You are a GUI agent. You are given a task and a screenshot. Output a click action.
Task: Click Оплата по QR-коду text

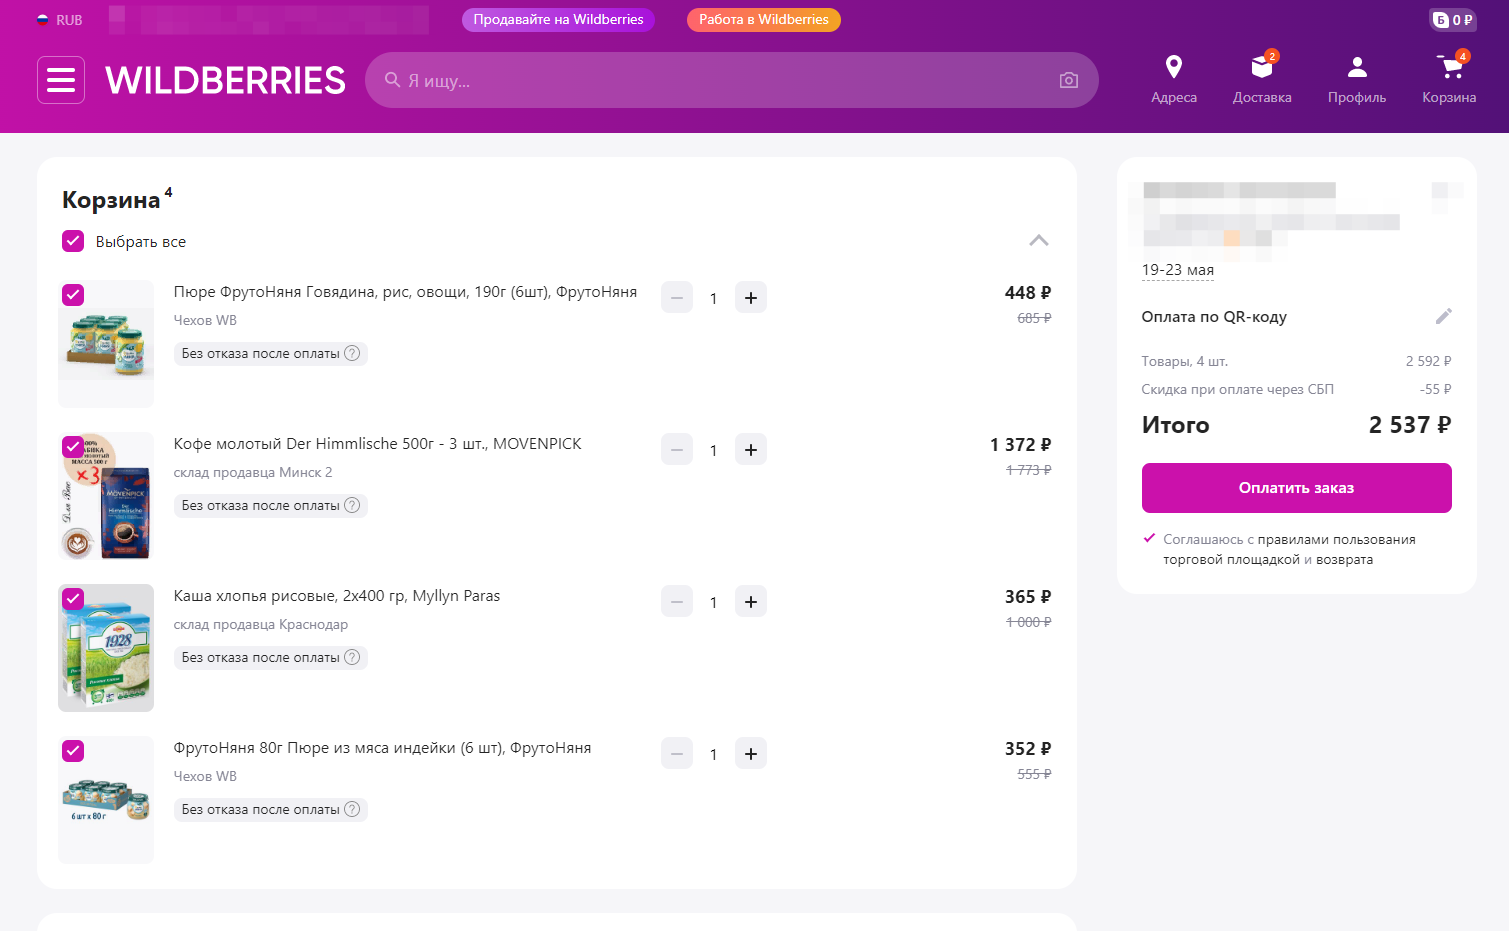pos(1214,317)
